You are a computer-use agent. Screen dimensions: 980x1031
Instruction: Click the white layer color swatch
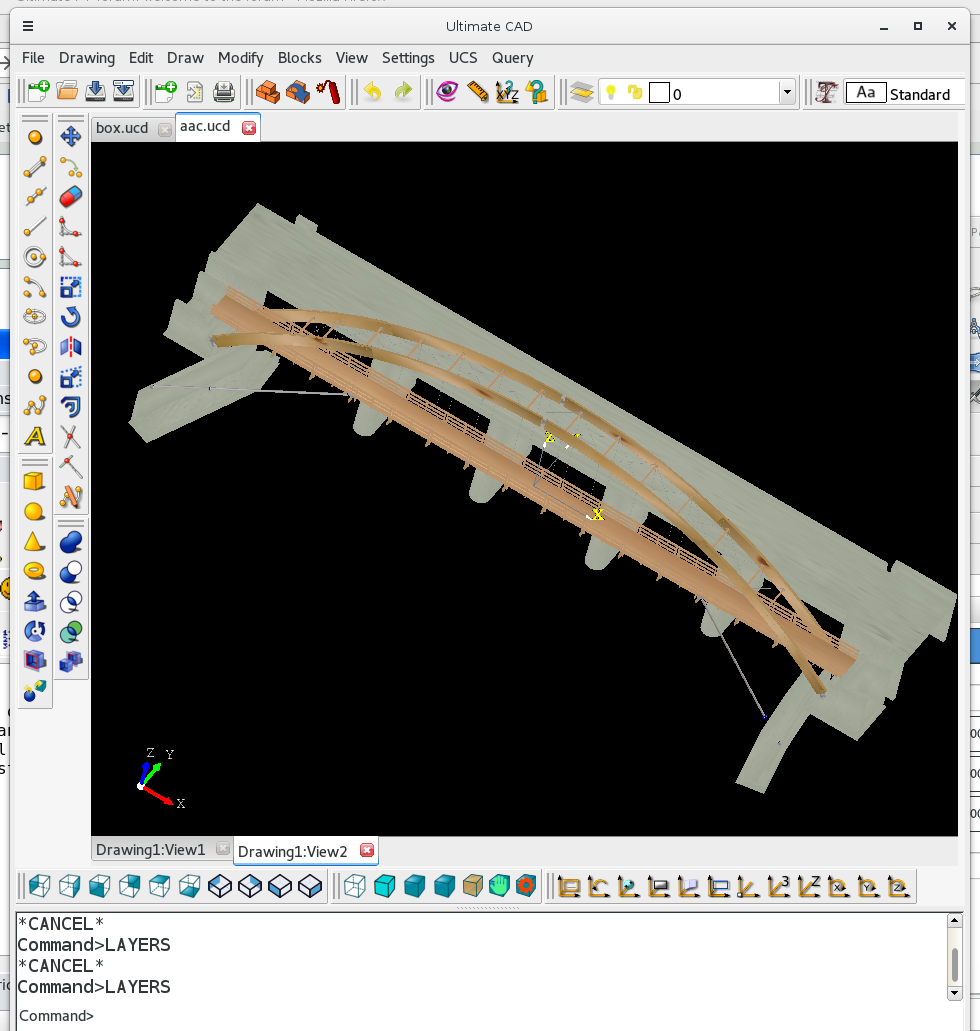(659, 93)
